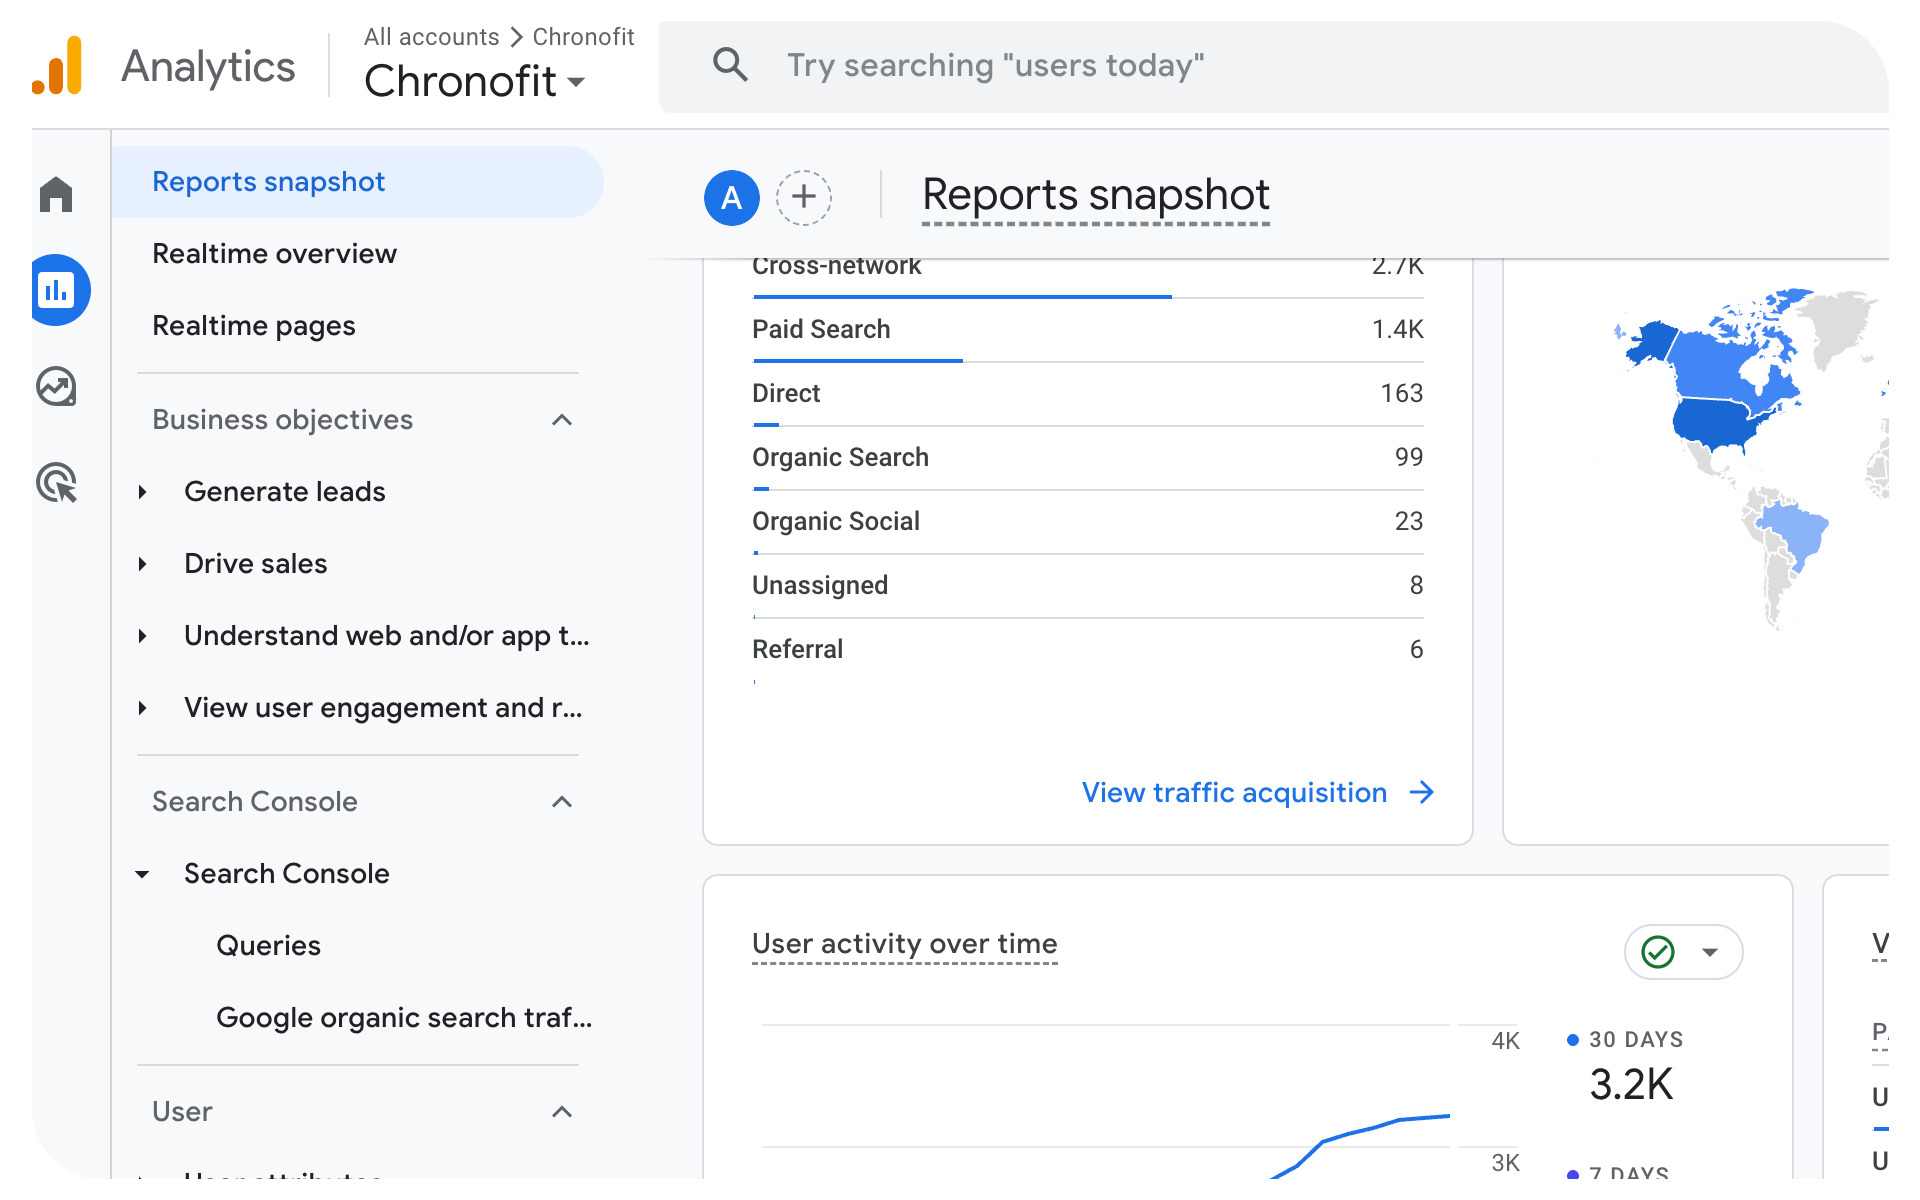Click the Chronofit breadcrumb link
The height and width of the screenshot is (1200, 1920).
583,37
